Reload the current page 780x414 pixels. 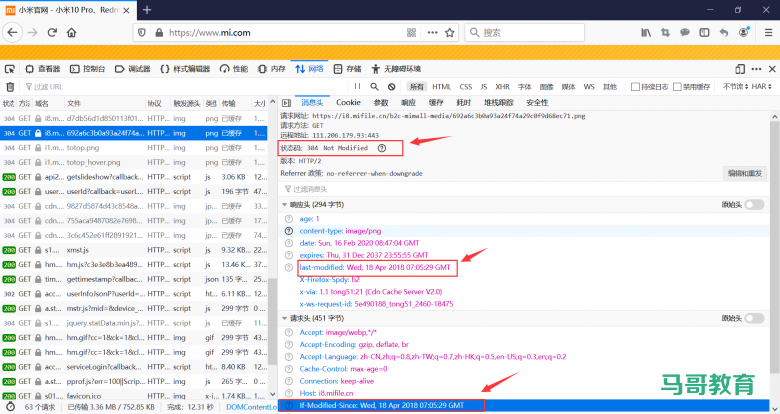[x=52, y=33]
